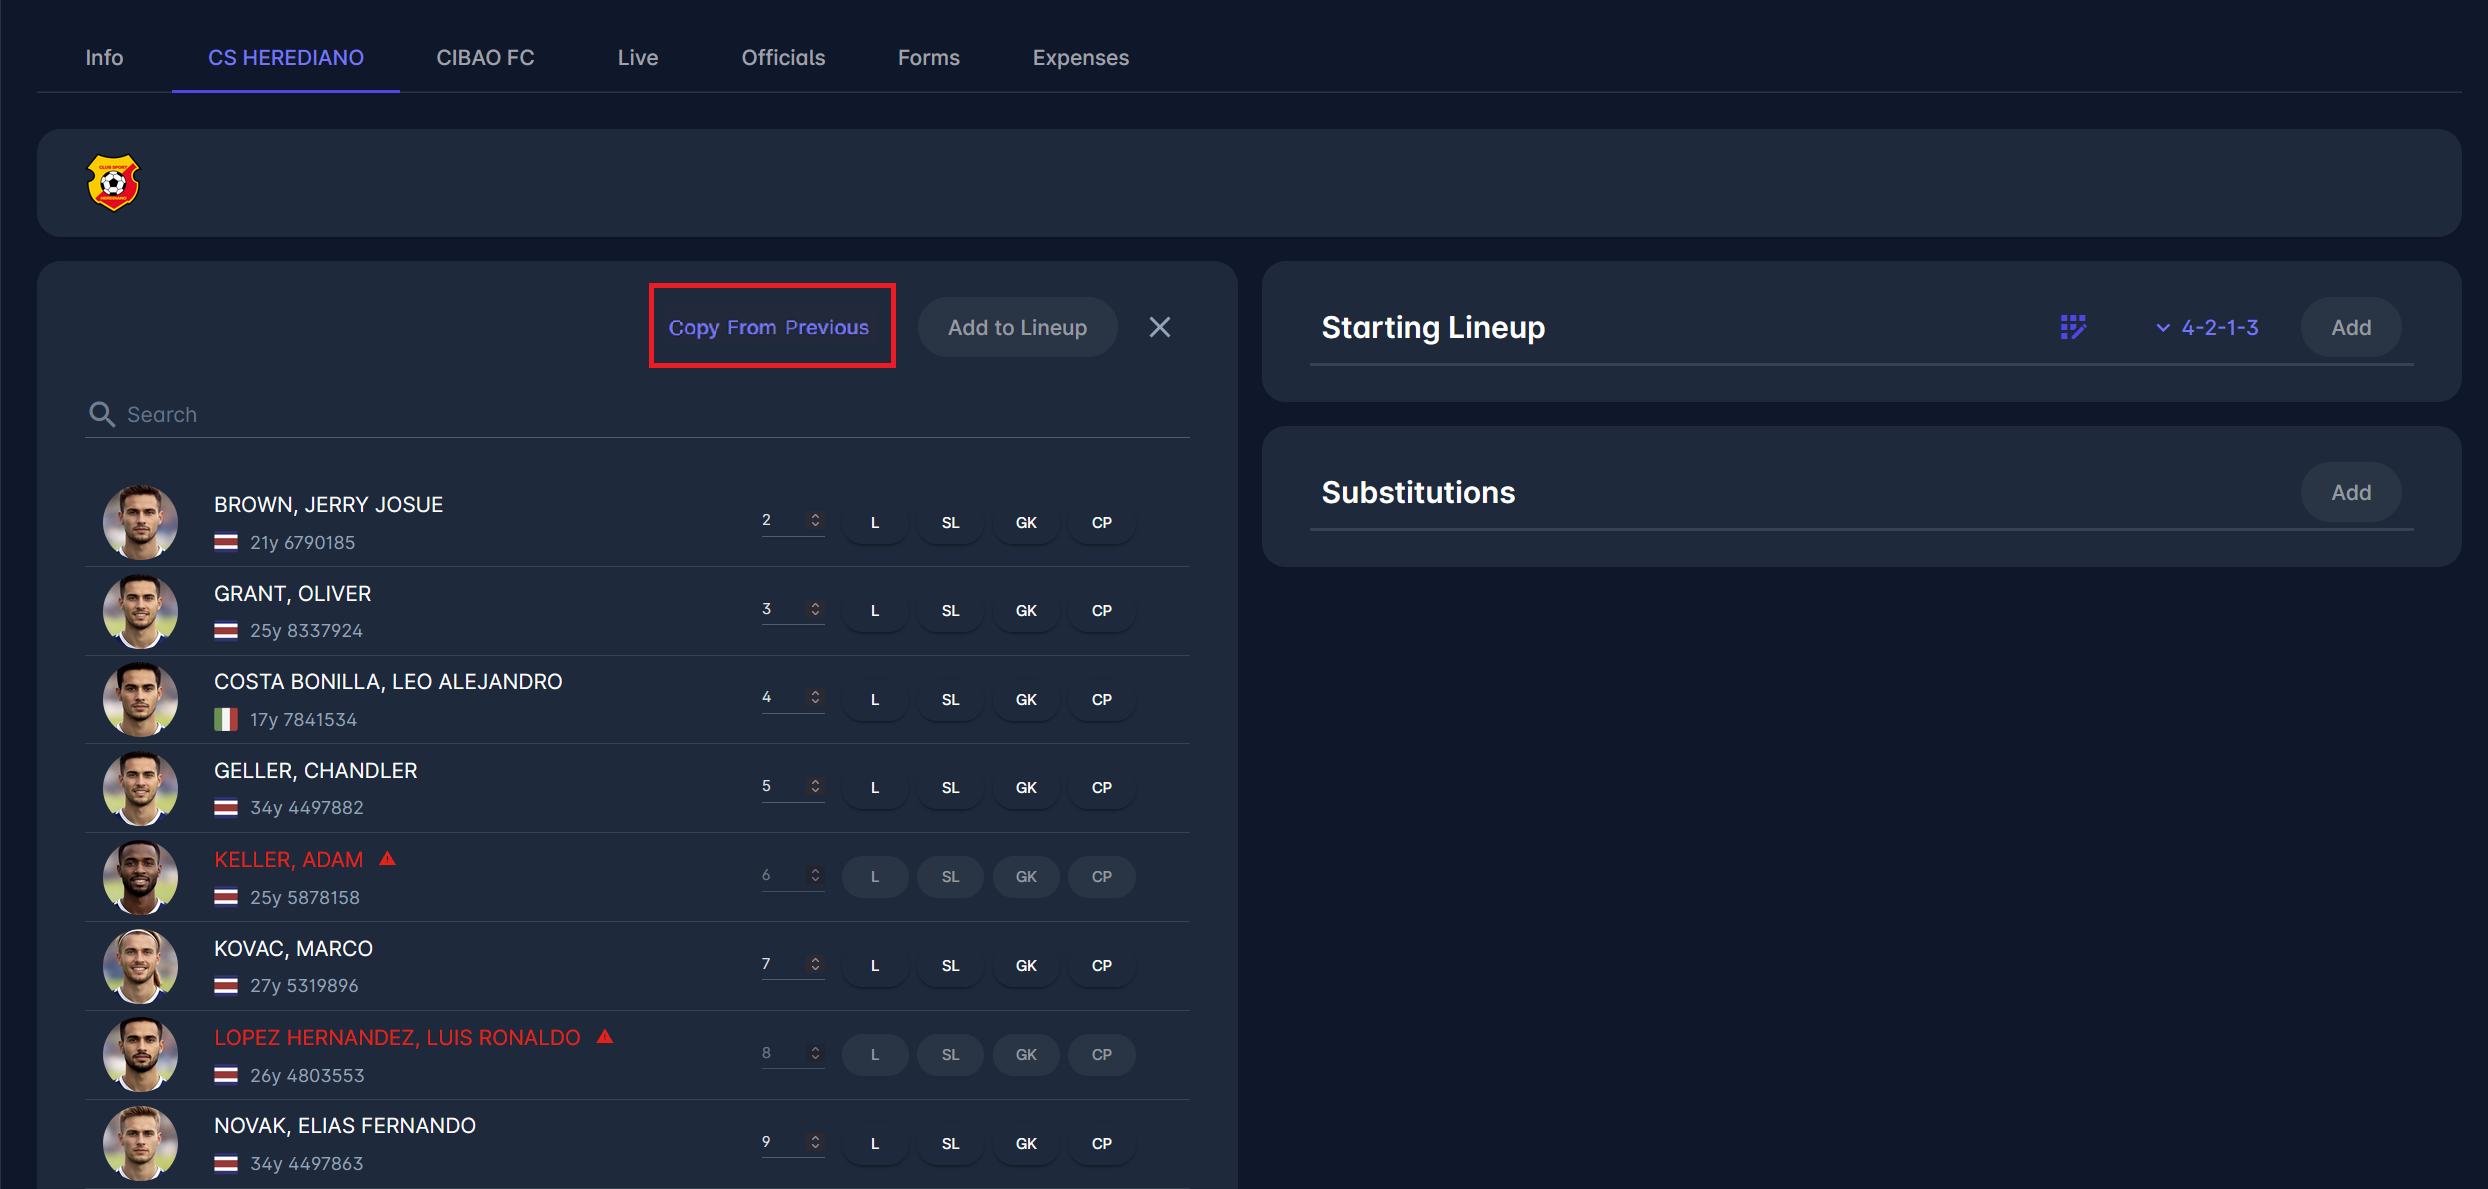2488x1189 pixels.
Task: Click the X icon next to Add to Lineup
Action: coord(1159,327)
